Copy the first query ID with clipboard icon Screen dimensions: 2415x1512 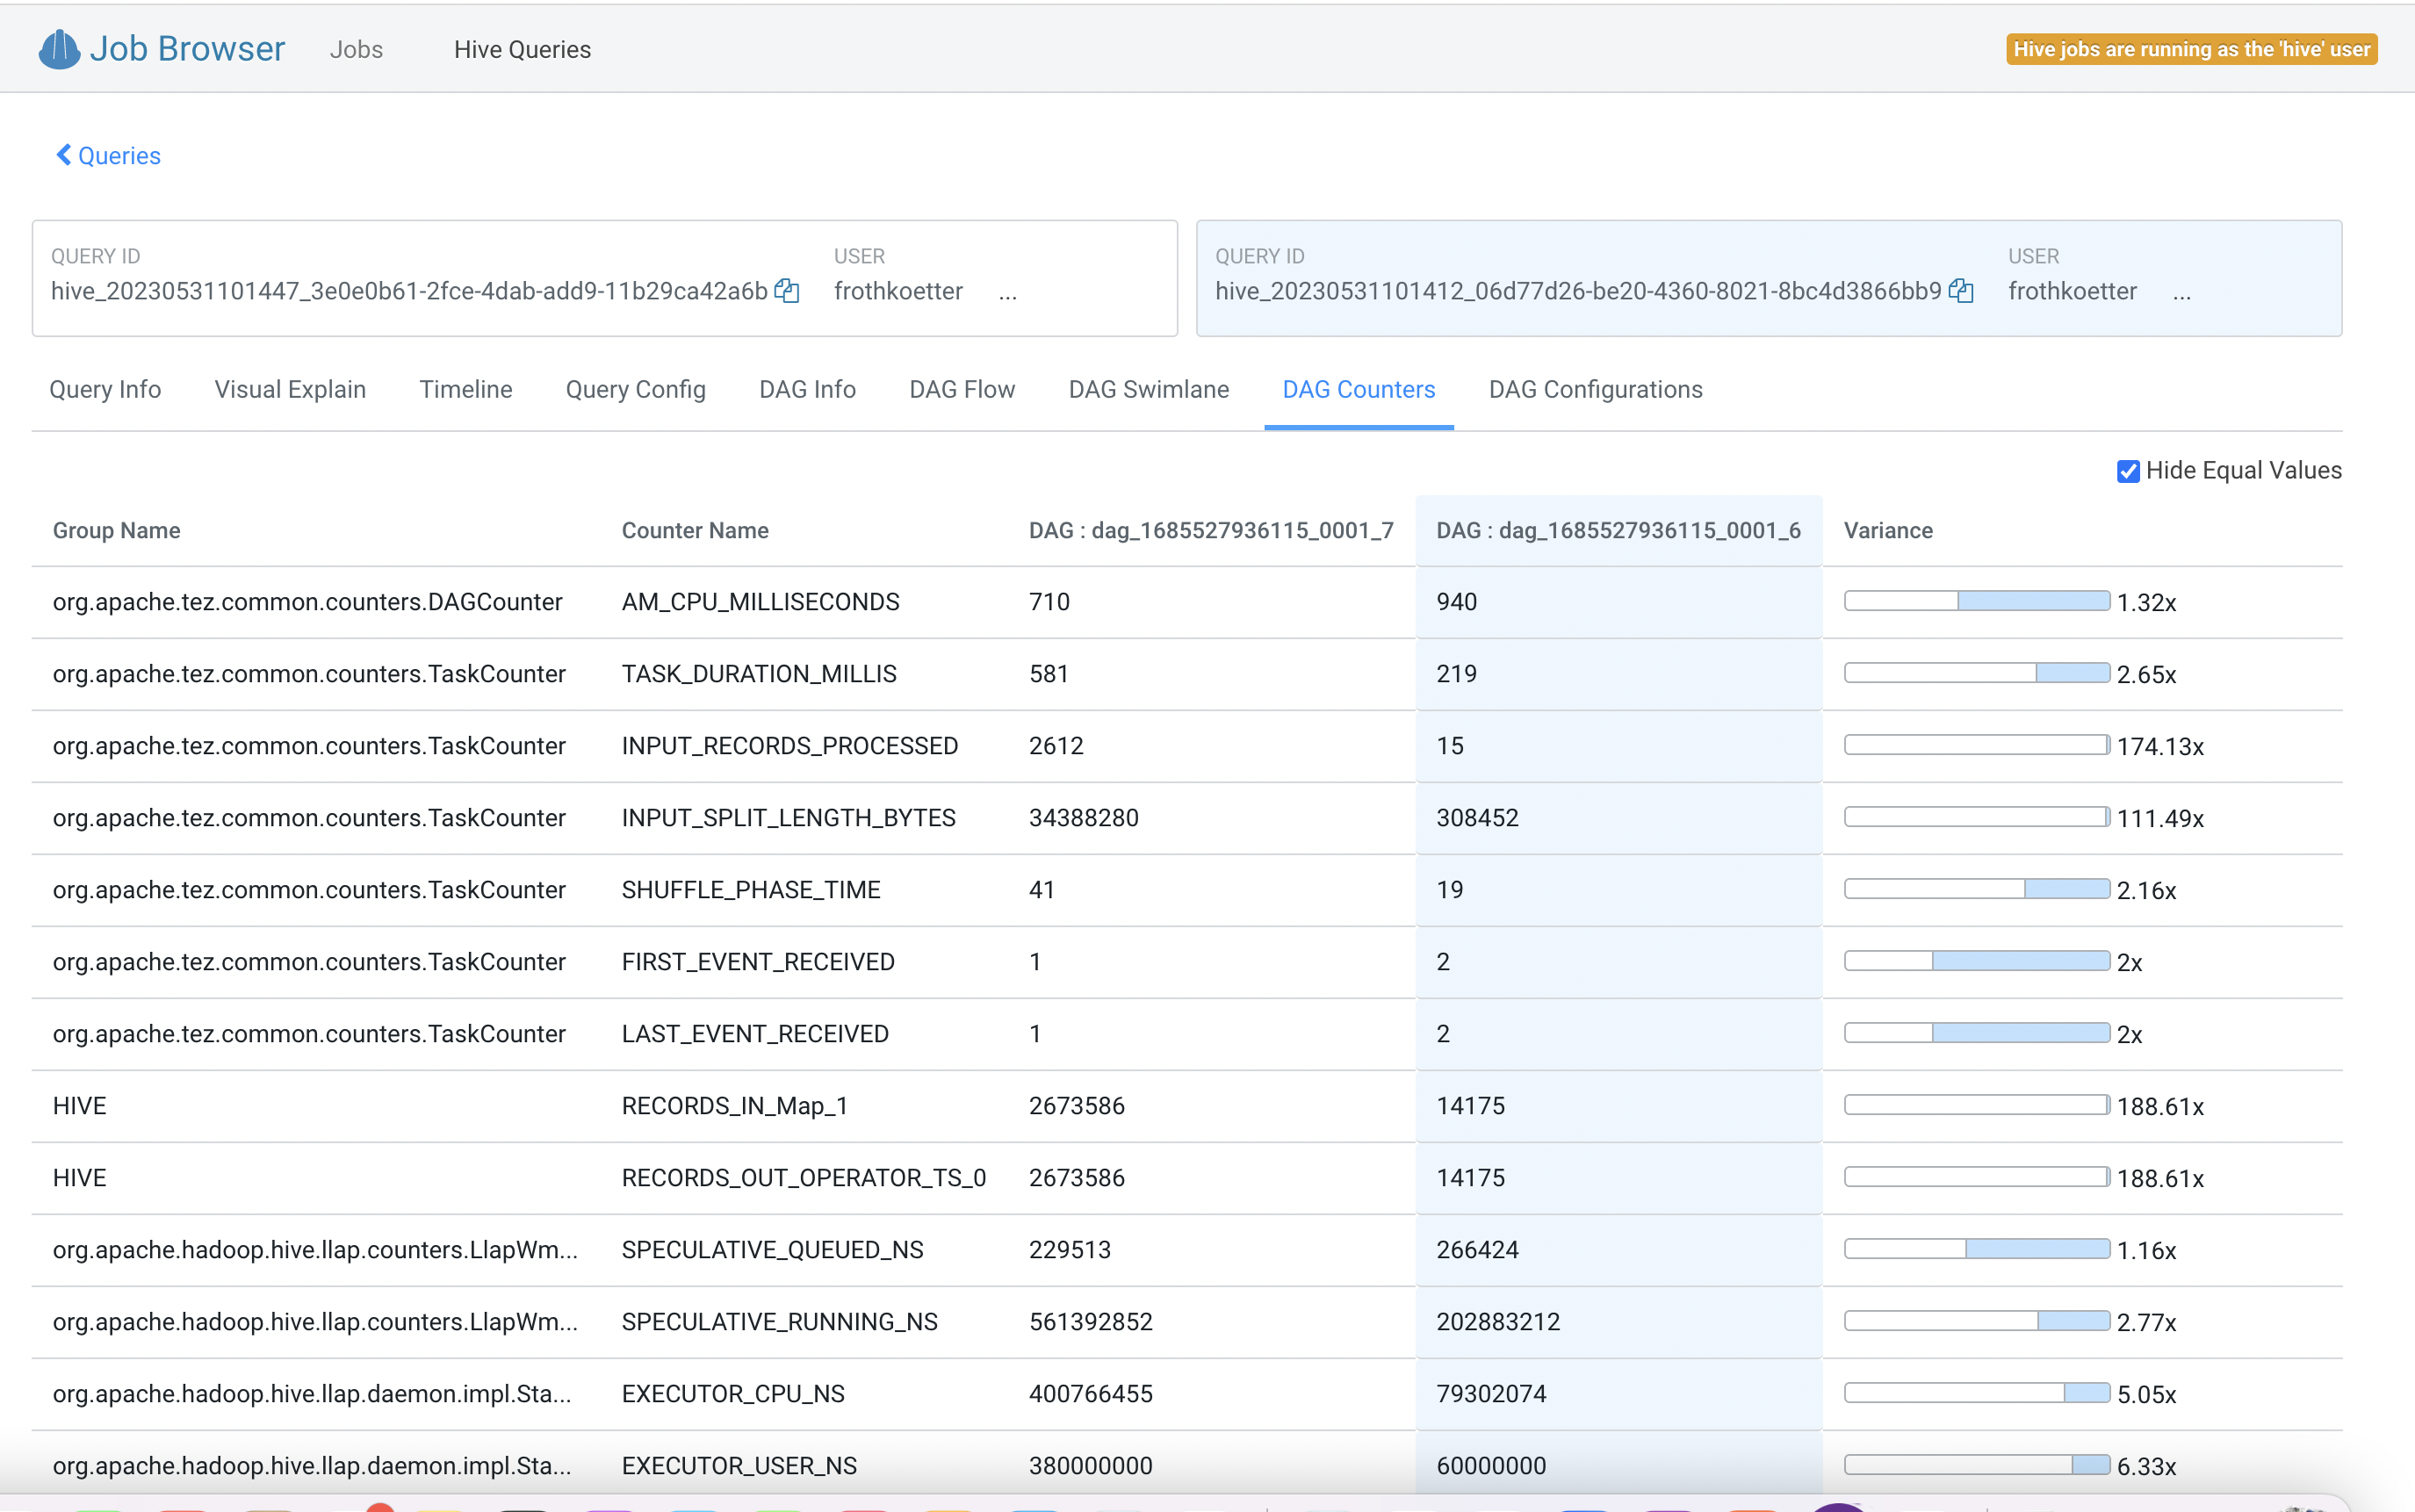coord(787,291)
